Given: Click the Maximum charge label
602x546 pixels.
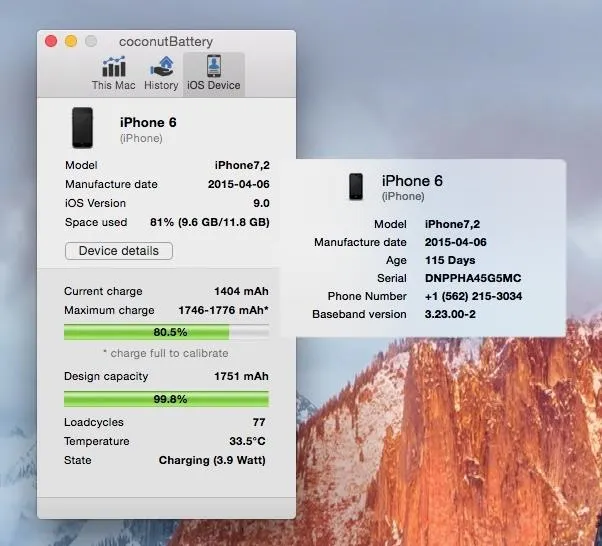Looking at the screenshot, I should pyautogui.click(x=109, y=310).
